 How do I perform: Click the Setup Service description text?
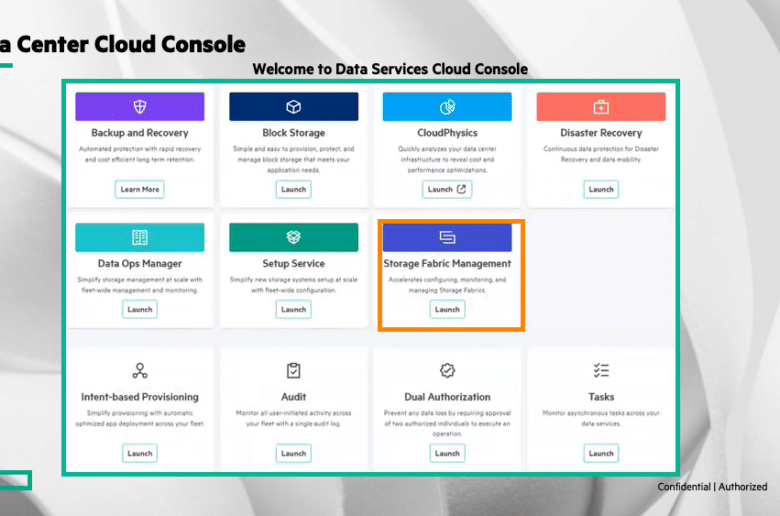(x=293, y=285)
